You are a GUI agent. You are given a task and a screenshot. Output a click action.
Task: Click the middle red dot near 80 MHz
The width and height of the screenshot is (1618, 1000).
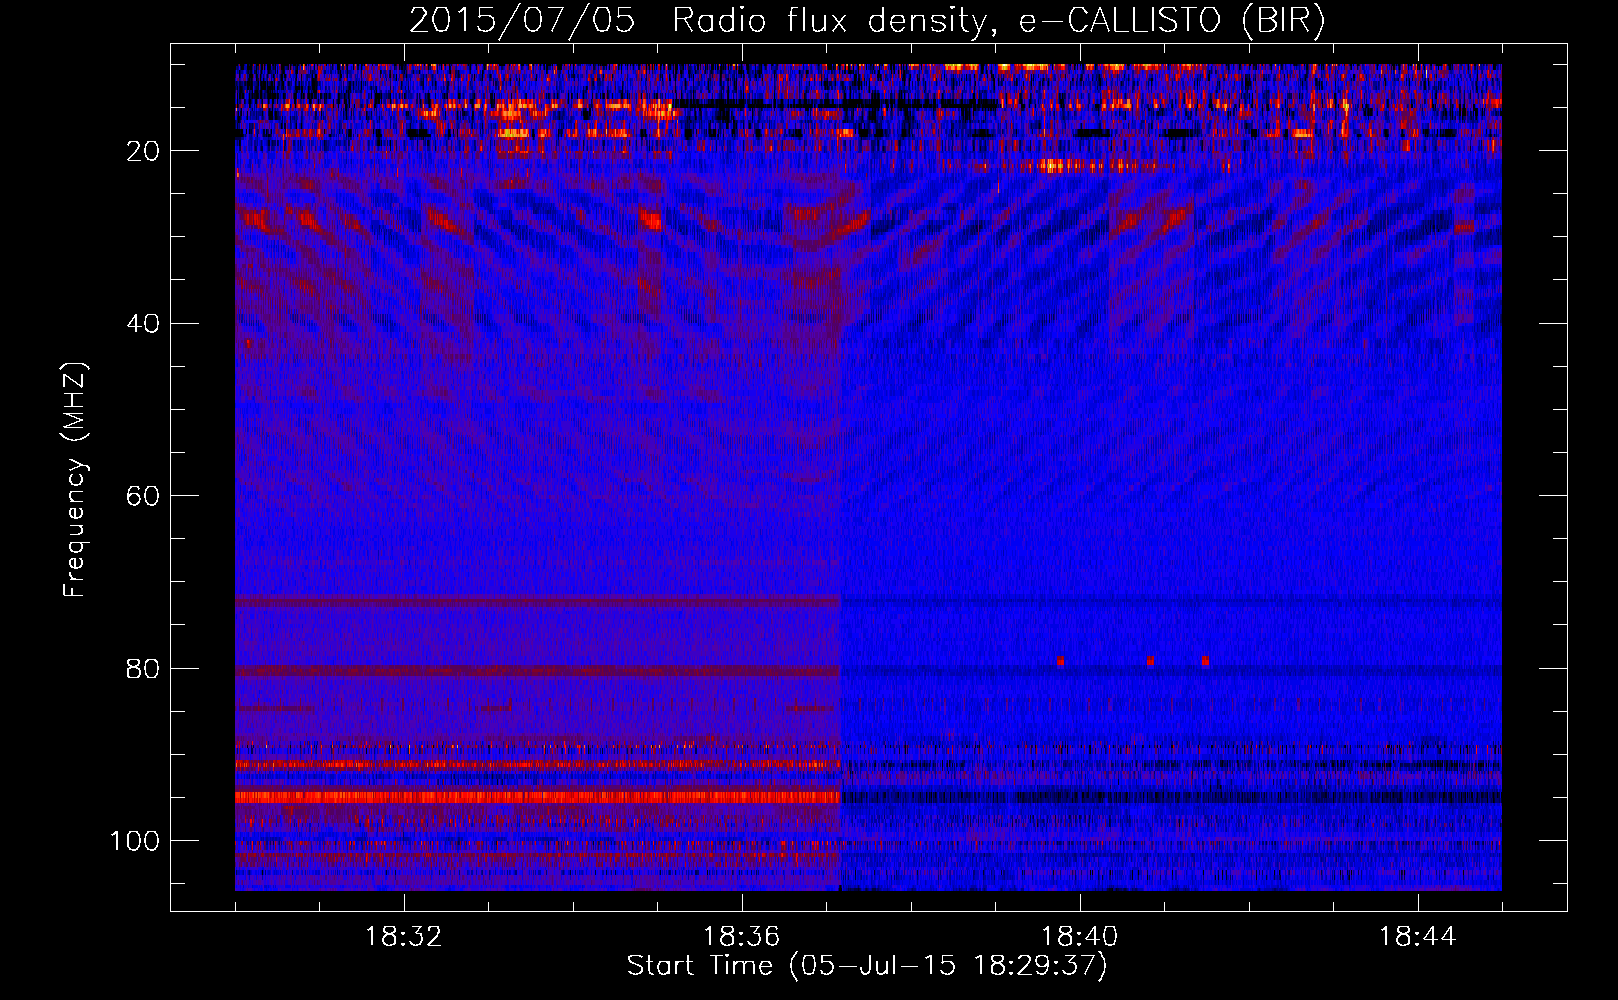coord(1150,661)
